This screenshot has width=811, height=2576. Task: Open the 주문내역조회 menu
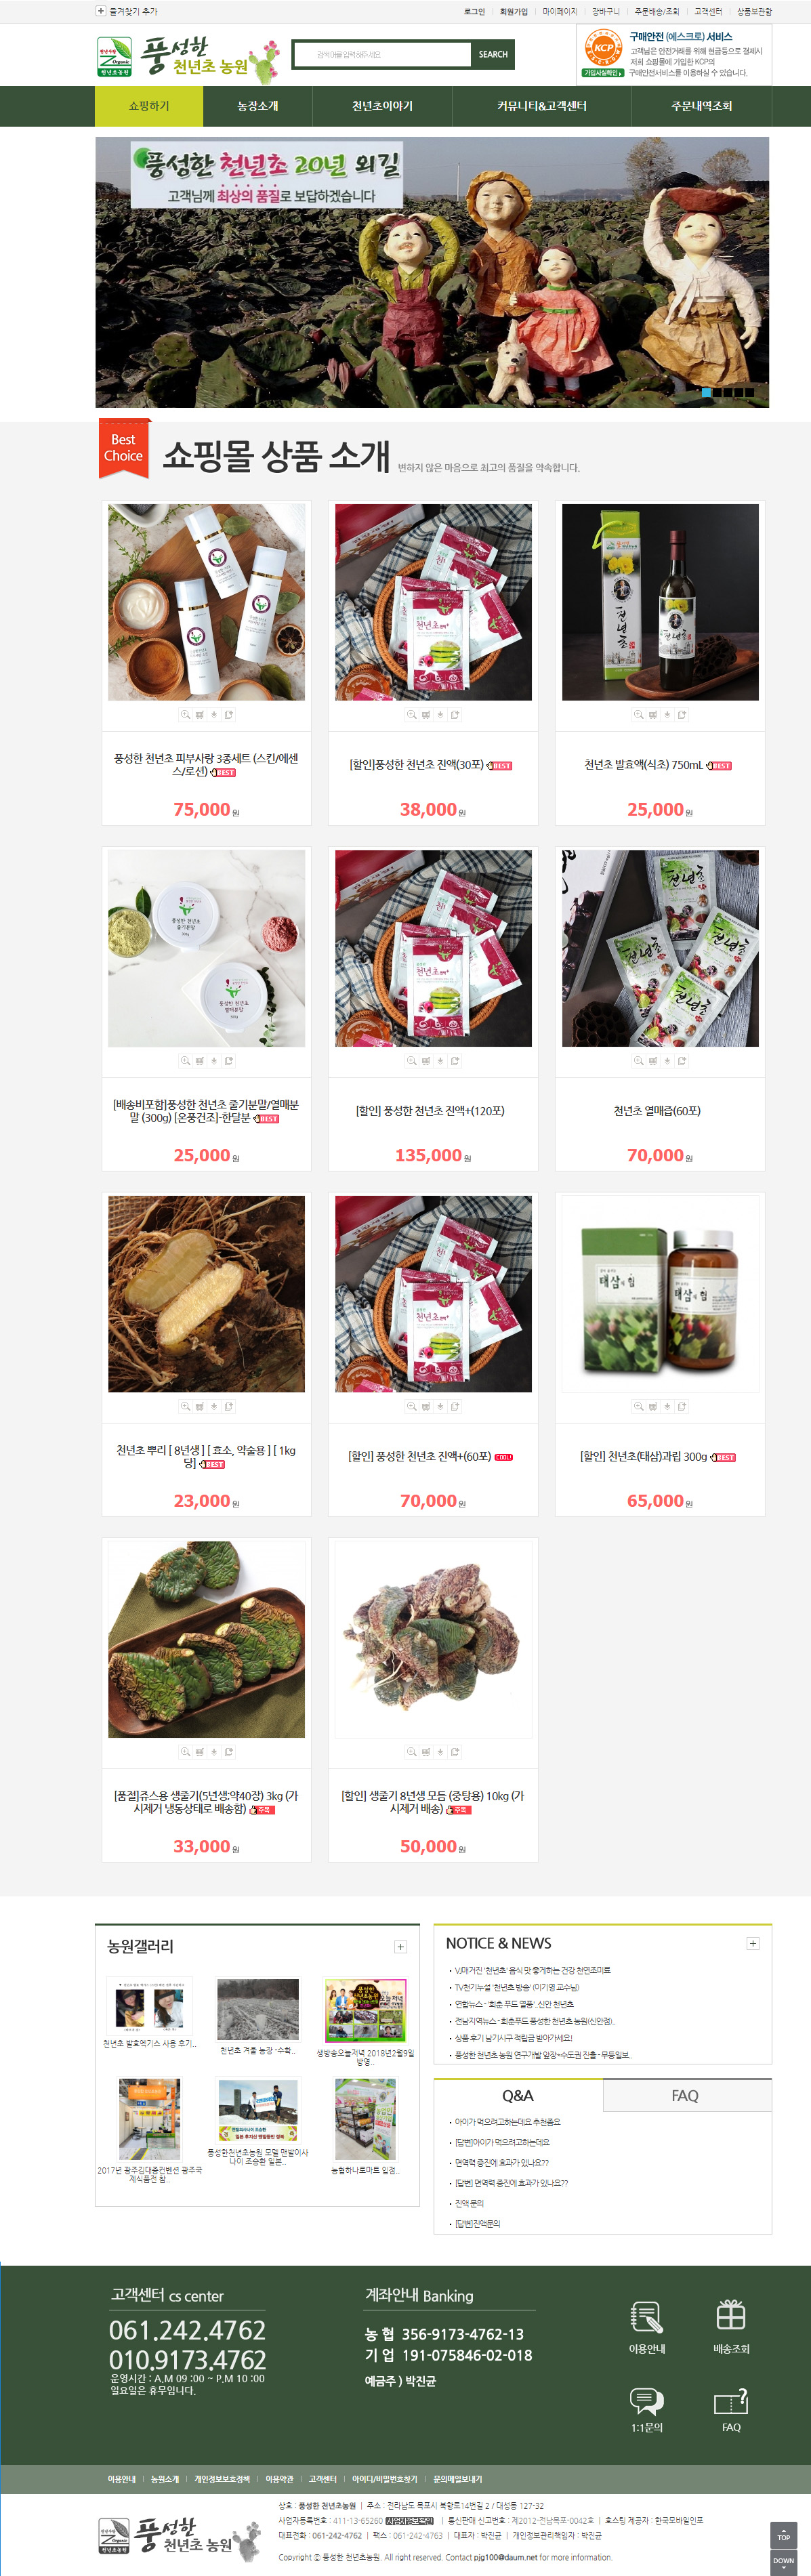(x=701, y=106)
